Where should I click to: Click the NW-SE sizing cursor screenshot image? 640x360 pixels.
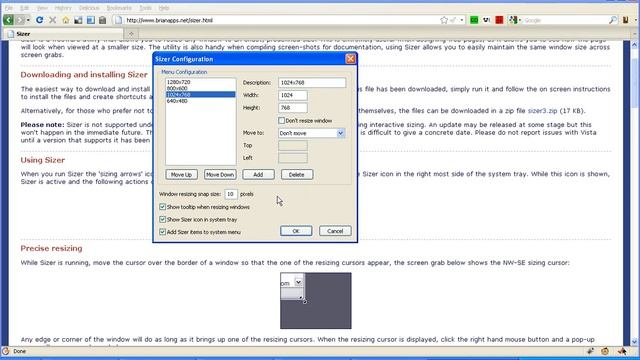[316, 301]
